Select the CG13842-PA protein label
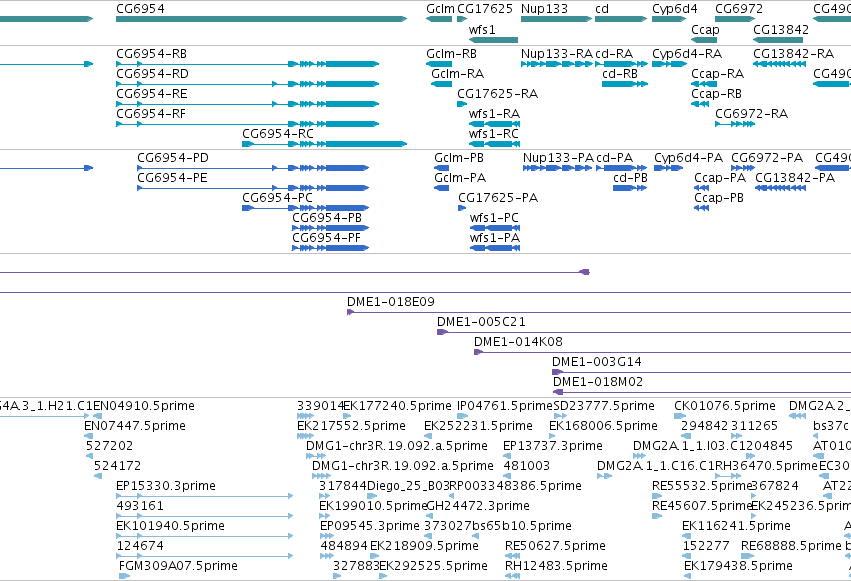This screenshot has width=851, height=581. pos(795,178)
